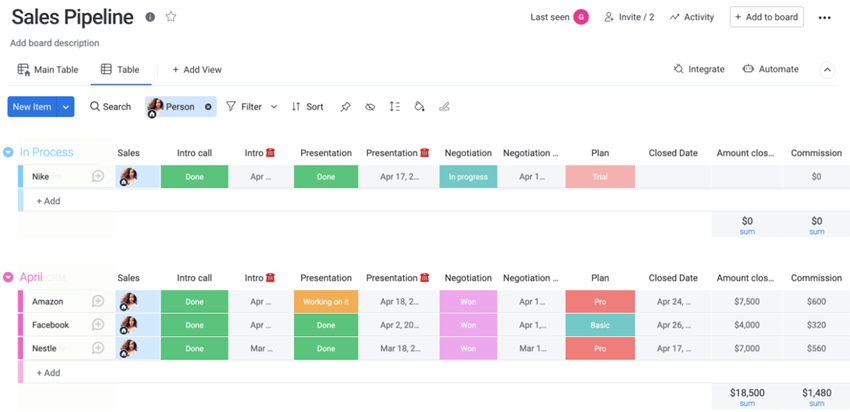Open the Invite / 2 button
Image resolution: width=850 pixels, height=412 pixels.
[629, 17]
